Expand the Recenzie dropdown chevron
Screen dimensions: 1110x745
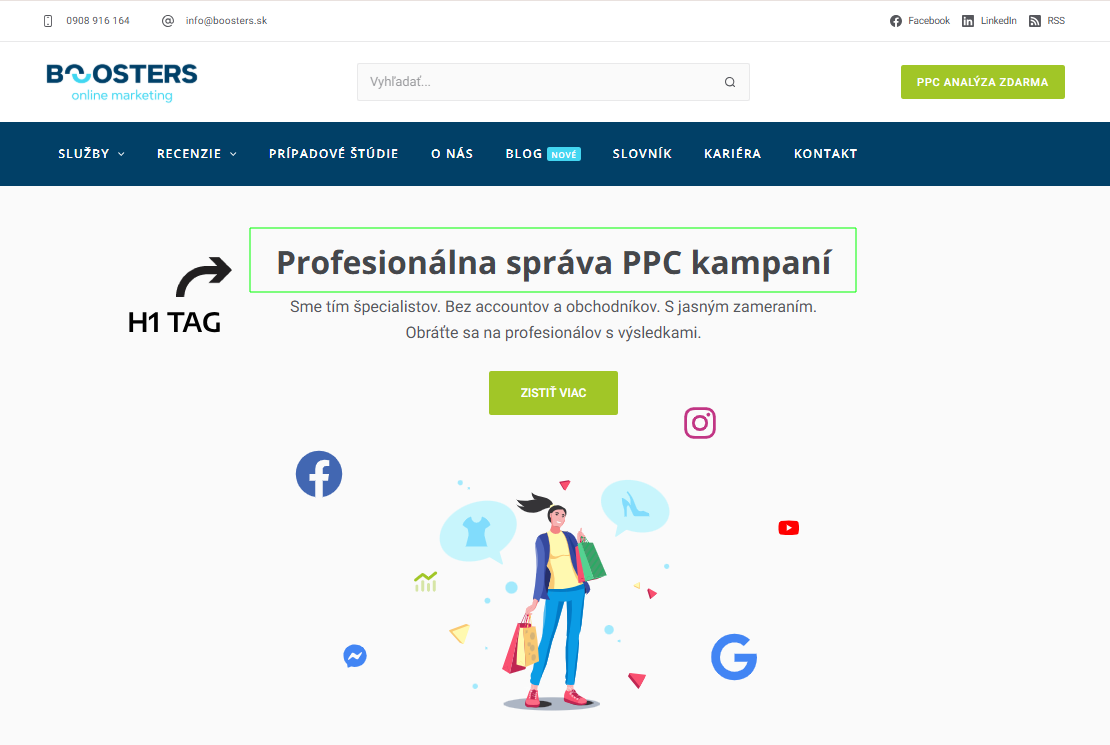point(233,154)
